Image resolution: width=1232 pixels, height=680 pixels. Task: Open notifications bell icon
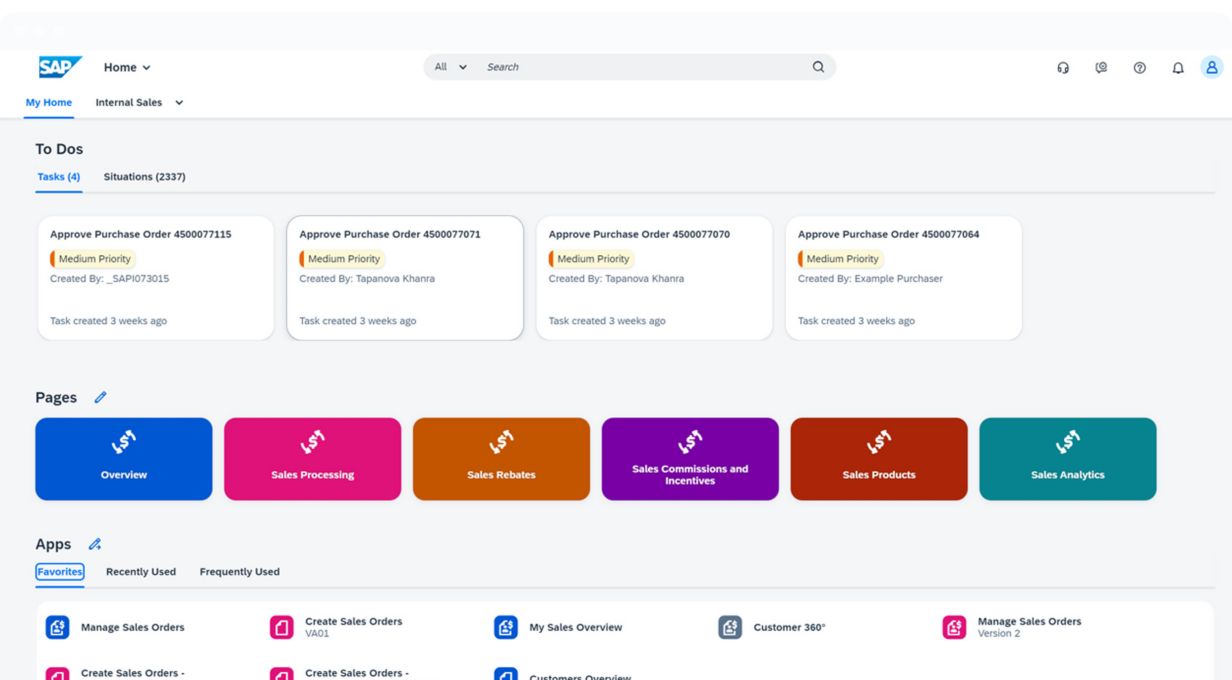1178,68
